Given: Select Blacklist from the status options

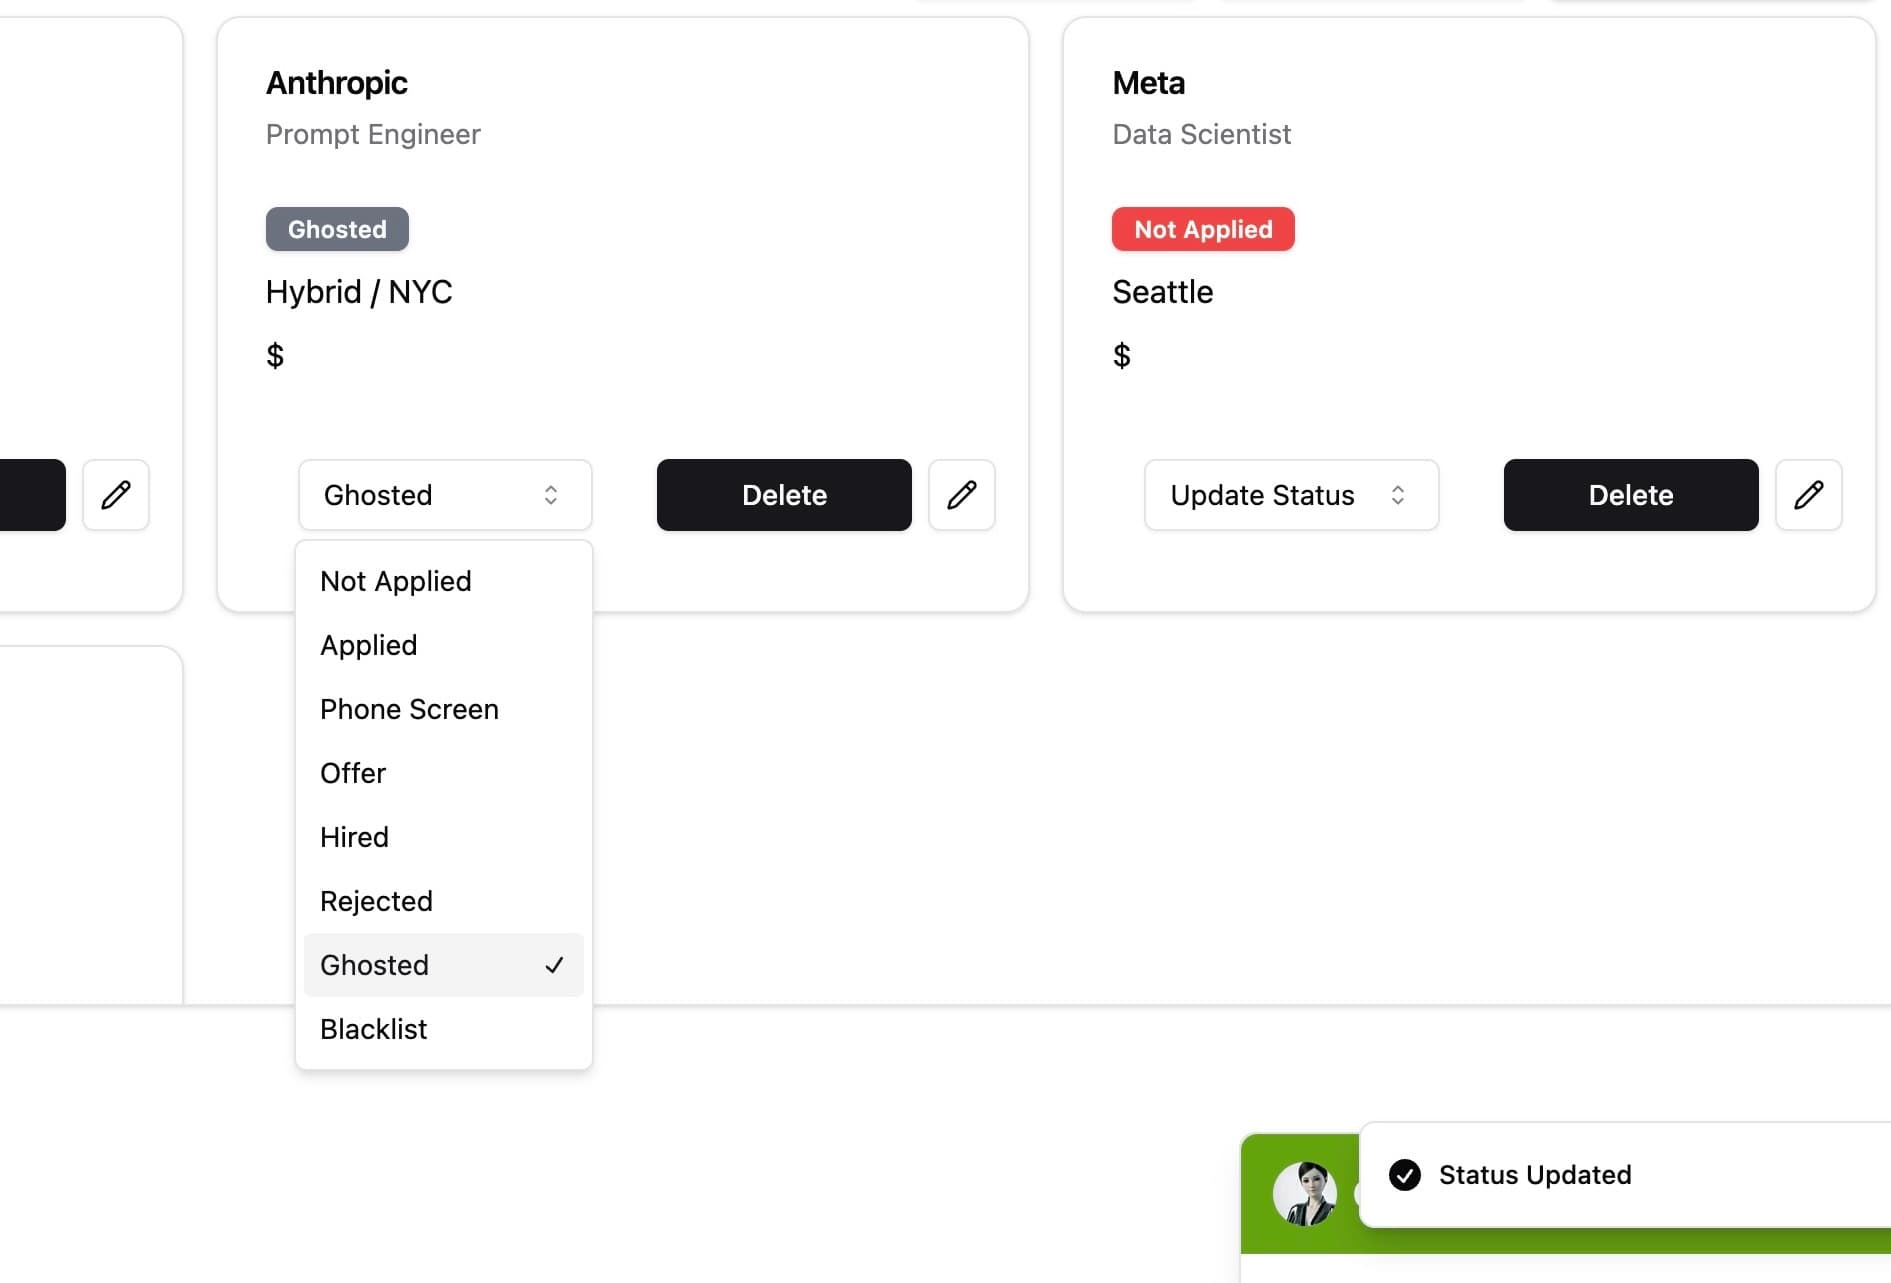Looking at the screenshot, I should click(x=374, y=1029).
